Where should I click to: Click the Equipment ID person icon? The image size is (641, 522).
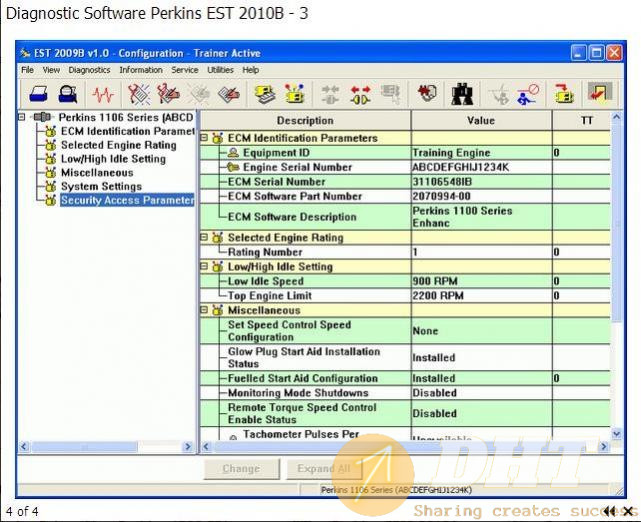coord(233,153)
